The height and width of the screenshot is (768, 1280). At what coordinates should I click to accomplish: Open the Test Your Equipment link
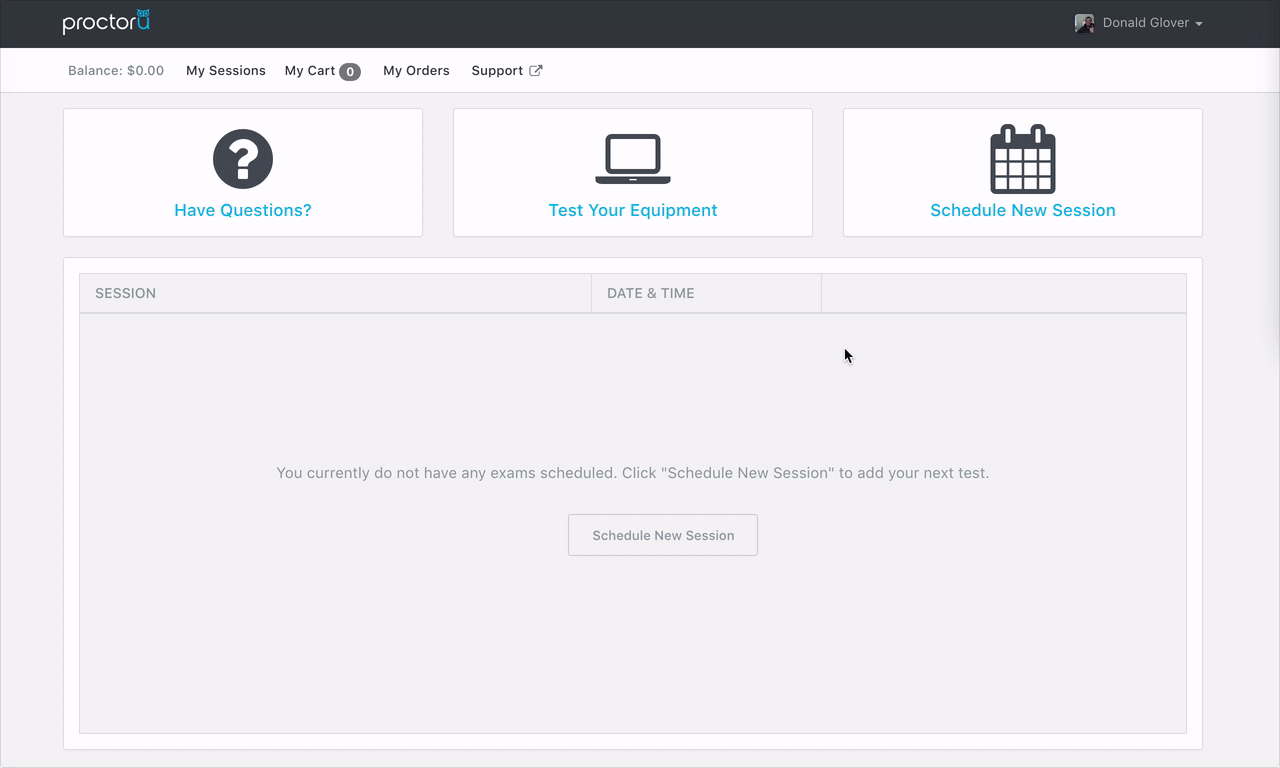coord(633,210)
